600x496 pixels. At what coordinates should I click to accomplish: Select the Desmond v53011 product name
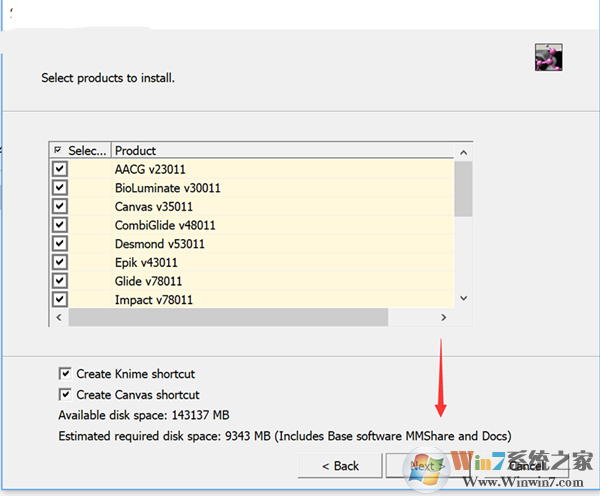(x=160, y=244)
